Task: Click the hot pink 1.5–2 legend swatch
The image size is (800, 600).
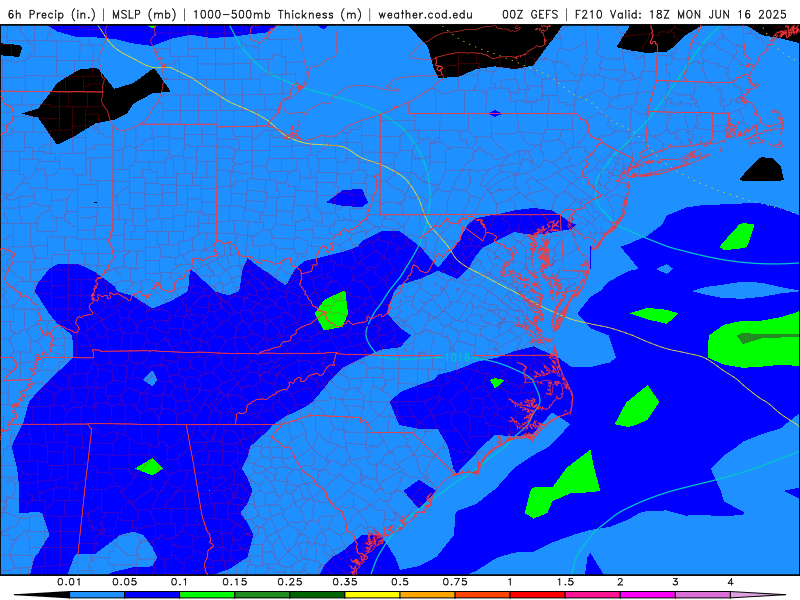Action: [x=593, y=595]
